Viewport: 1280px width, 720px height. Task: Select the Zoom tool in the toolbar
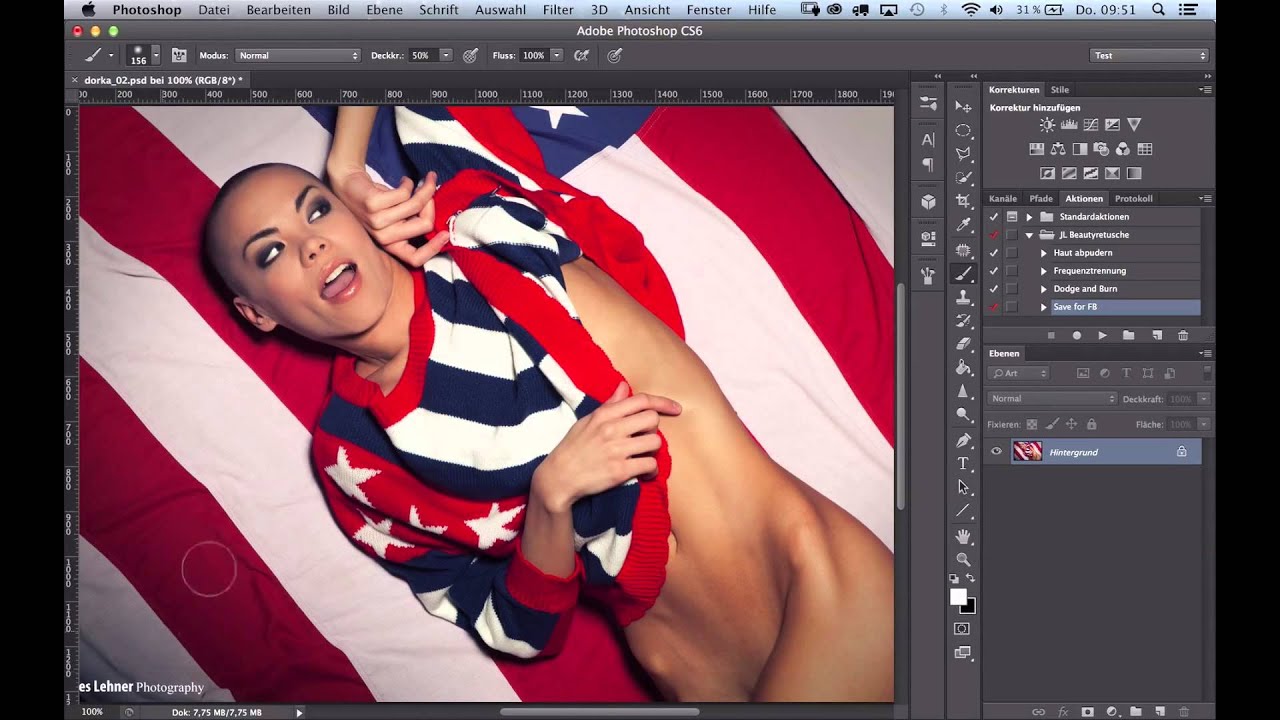pyautogui.click(x=963, y=560)
